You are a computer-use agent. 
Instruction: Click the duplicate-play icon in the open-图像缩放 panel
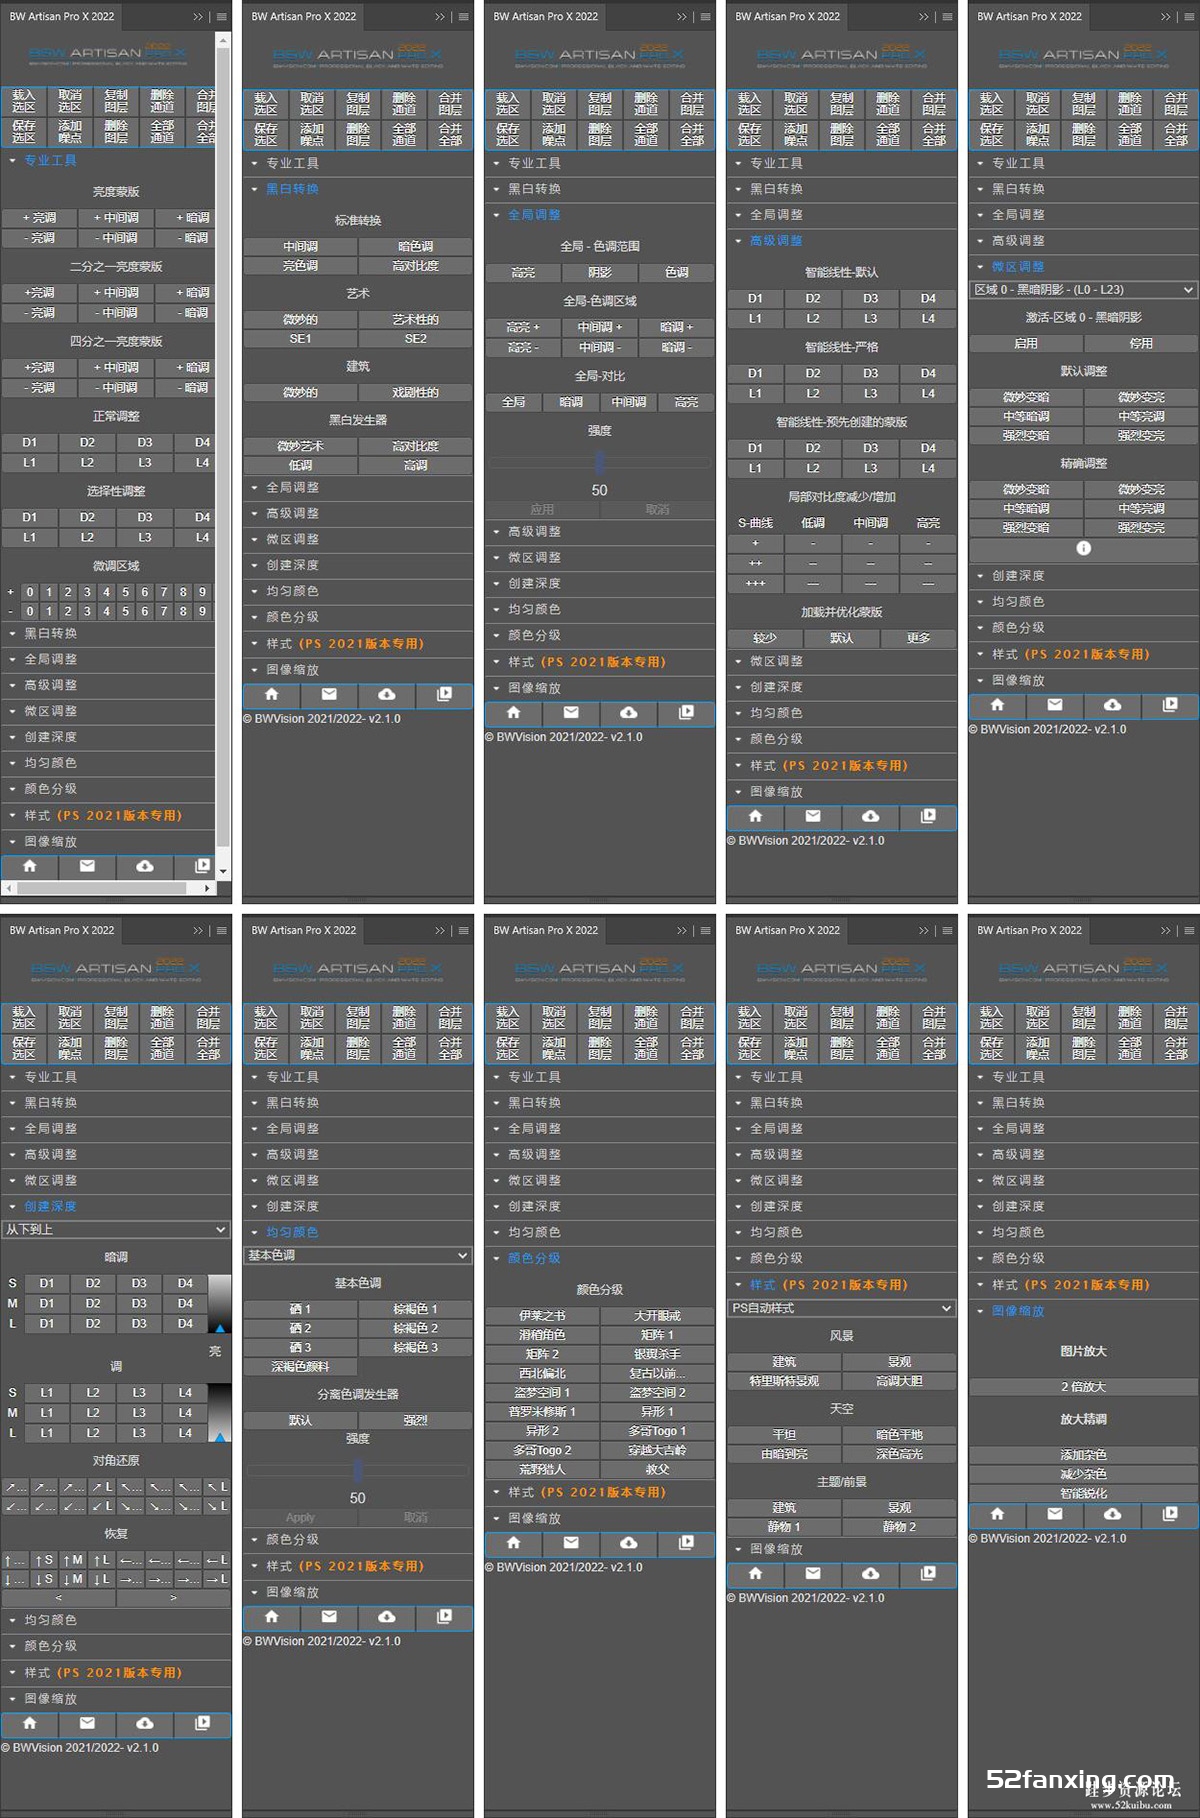[x=1170, y=1514]
